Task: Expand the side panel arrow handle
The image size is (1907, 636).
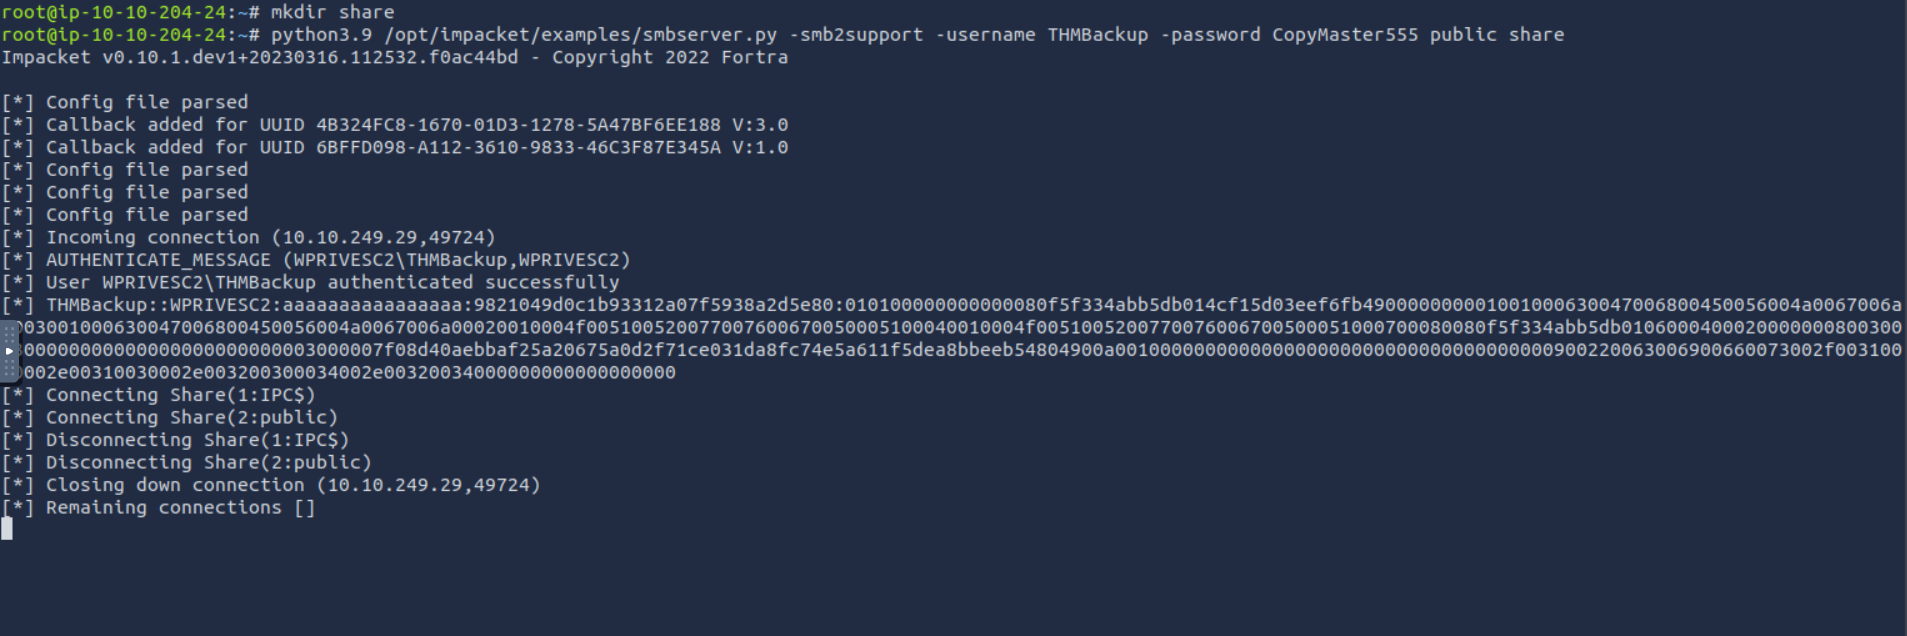Action: [x=9, y=351]
